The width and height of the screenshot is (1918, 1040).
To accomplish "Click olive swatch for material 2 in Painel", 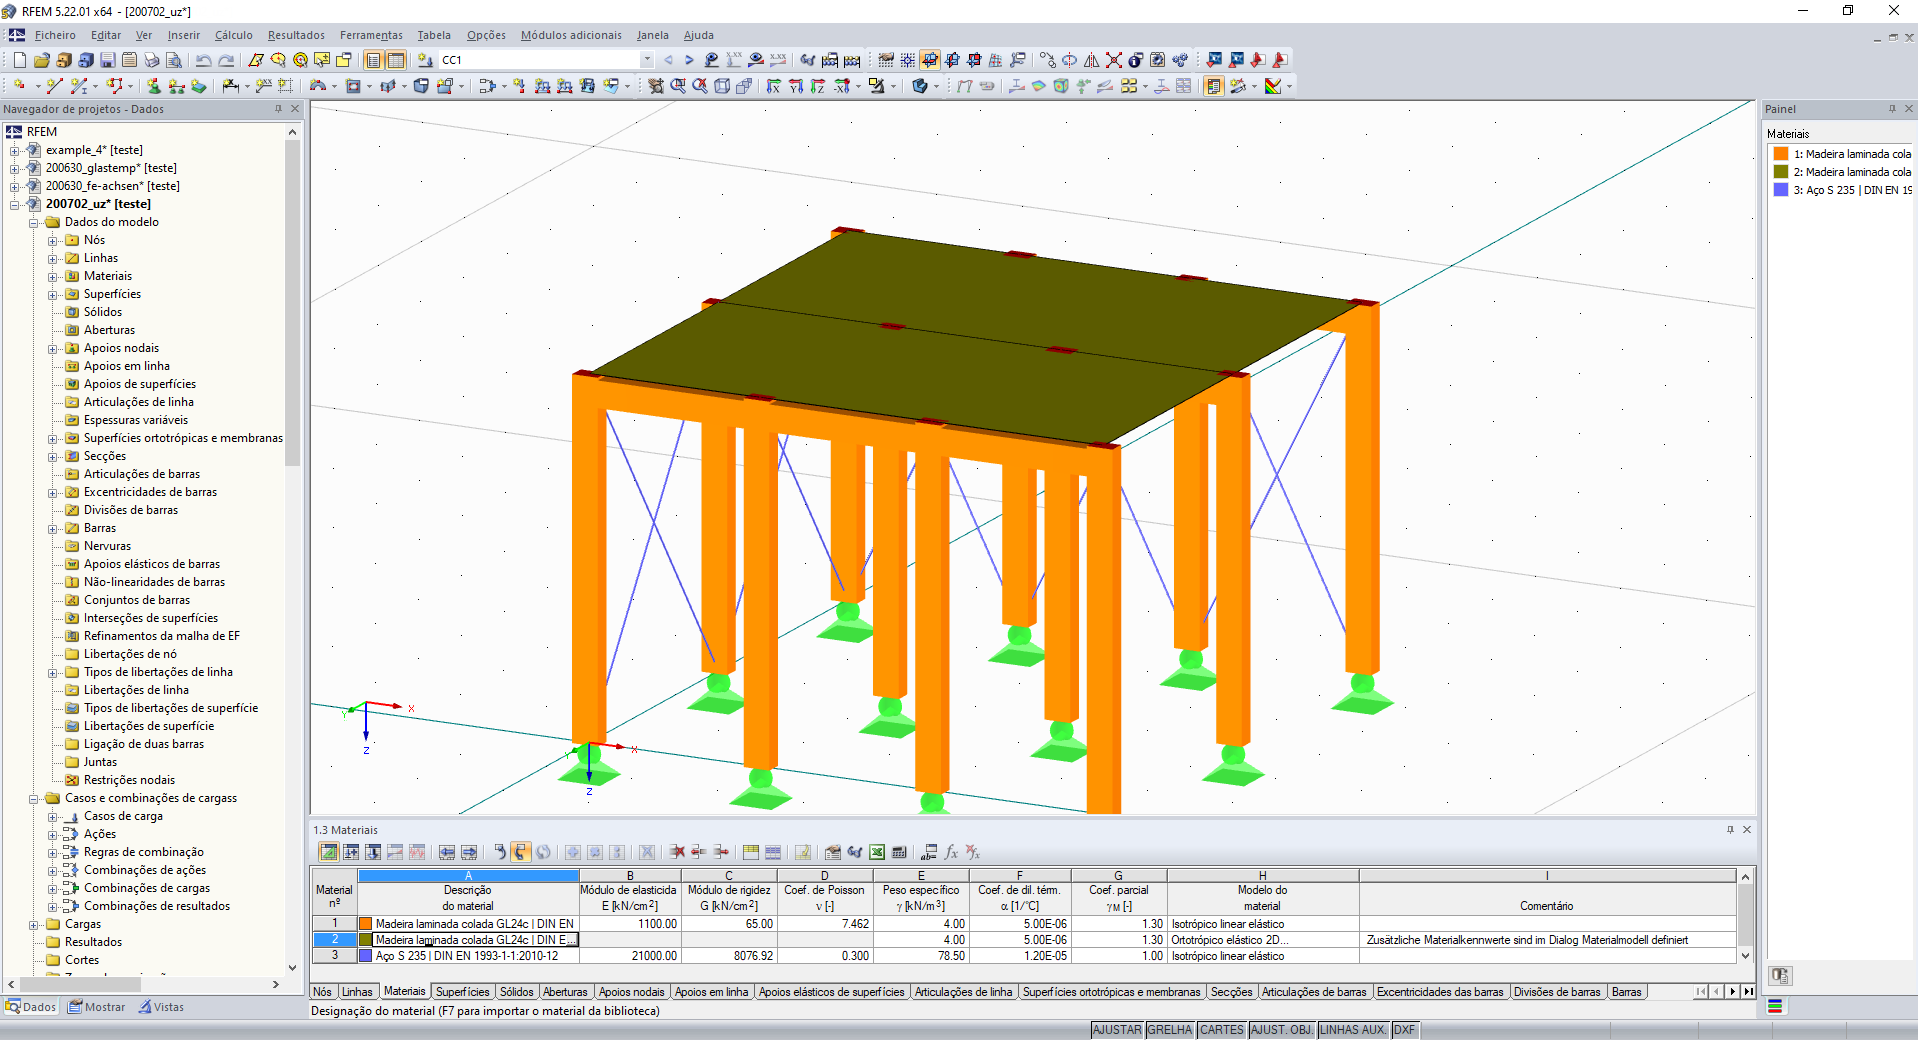I will pyautogui.click(x=1781, y=172).
